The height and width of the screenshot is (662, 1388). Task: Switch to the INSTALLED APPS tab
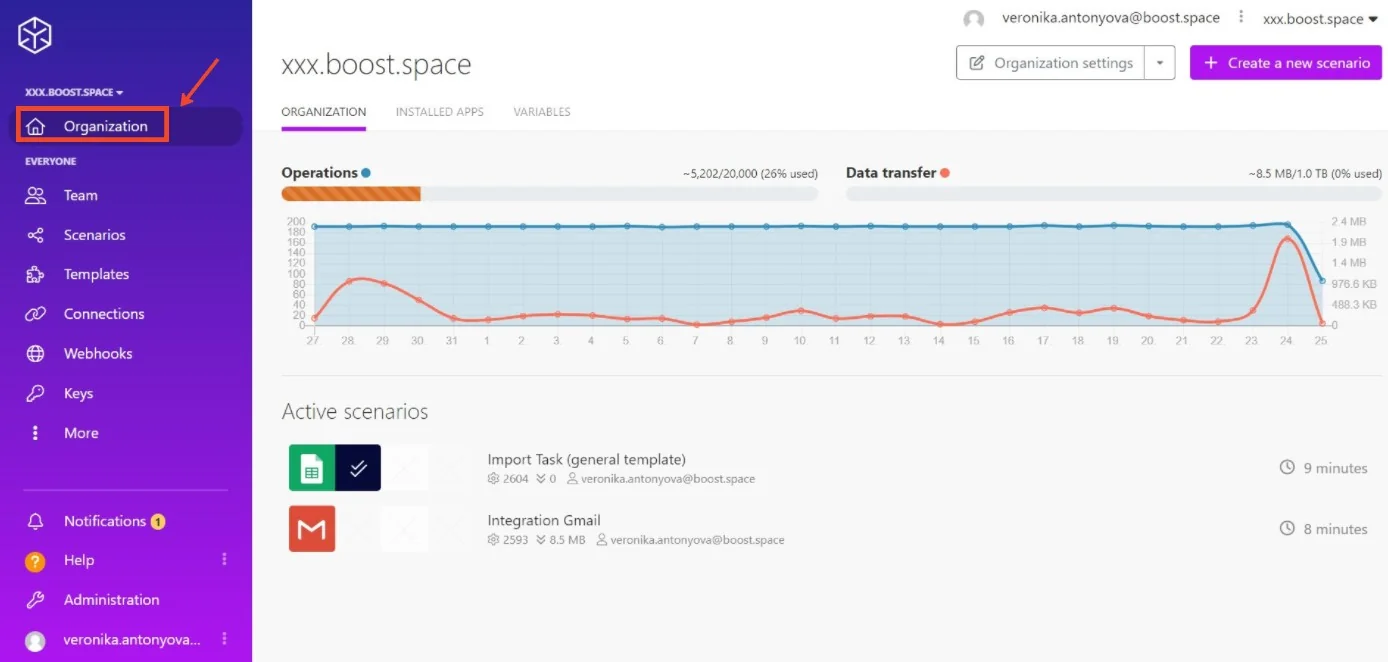[x=440, y=112]
